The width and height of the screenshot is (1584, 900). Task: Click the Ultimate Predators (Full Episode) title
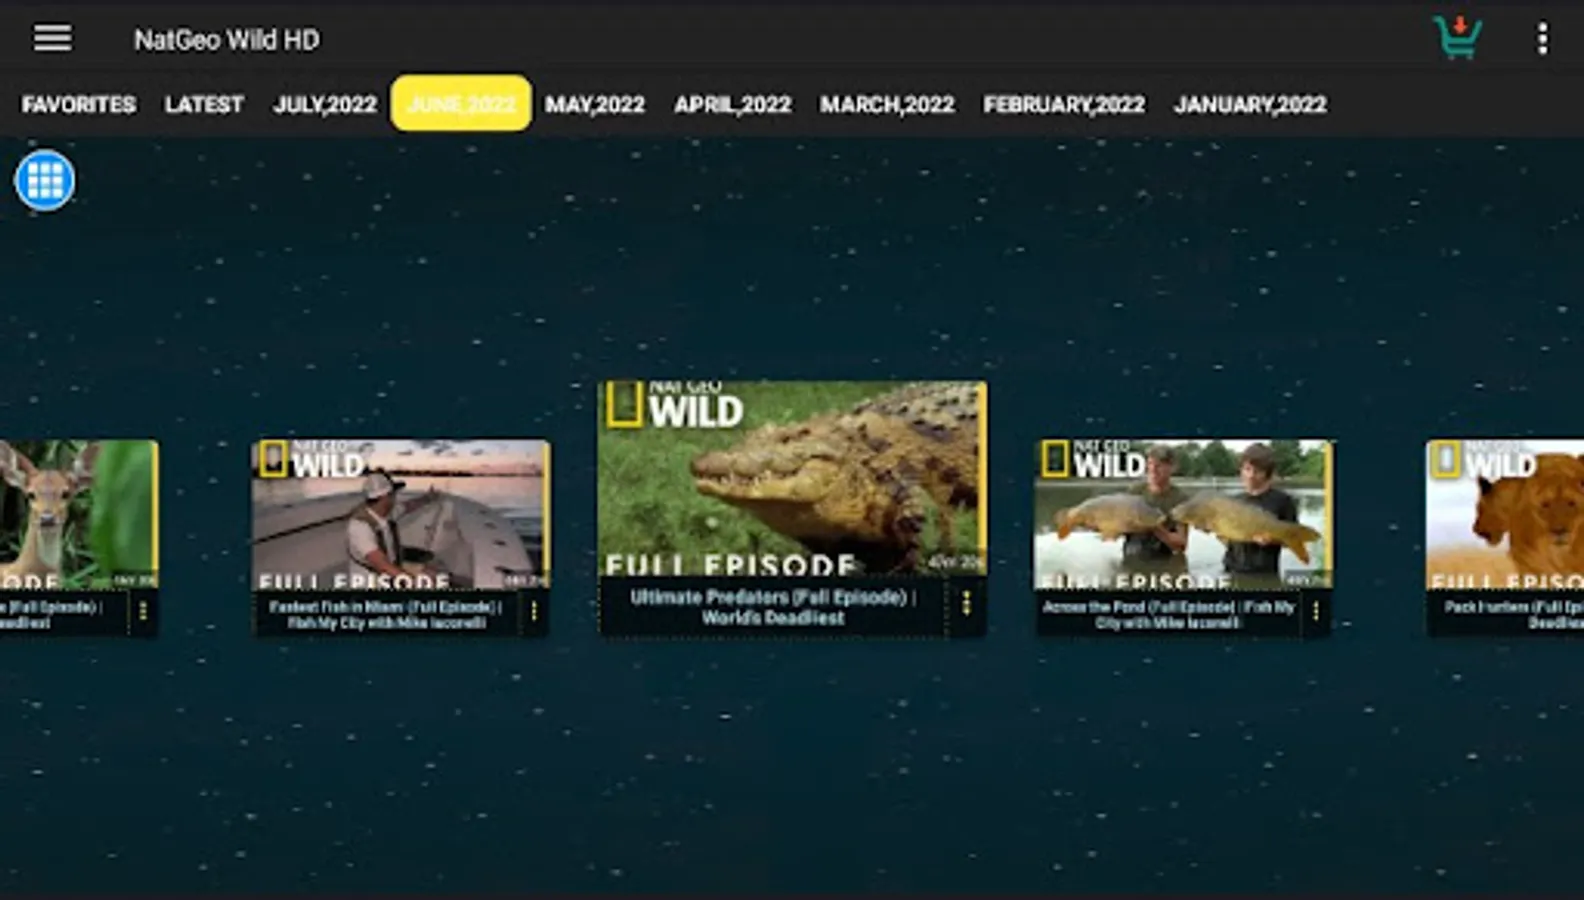coord(772,607)
